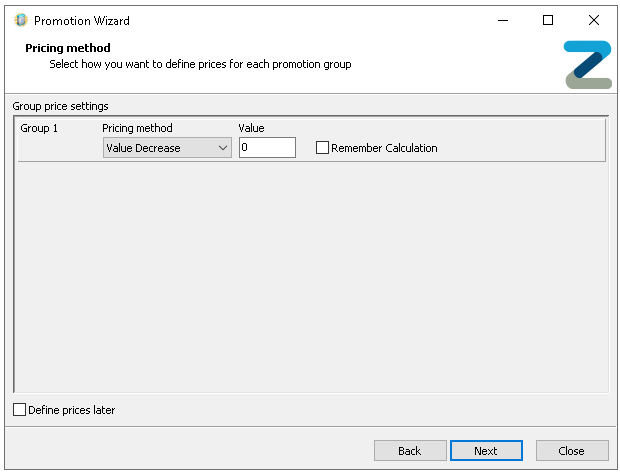
Task: Minimize the Promotion Wizard window
Action: click(501, 20)
